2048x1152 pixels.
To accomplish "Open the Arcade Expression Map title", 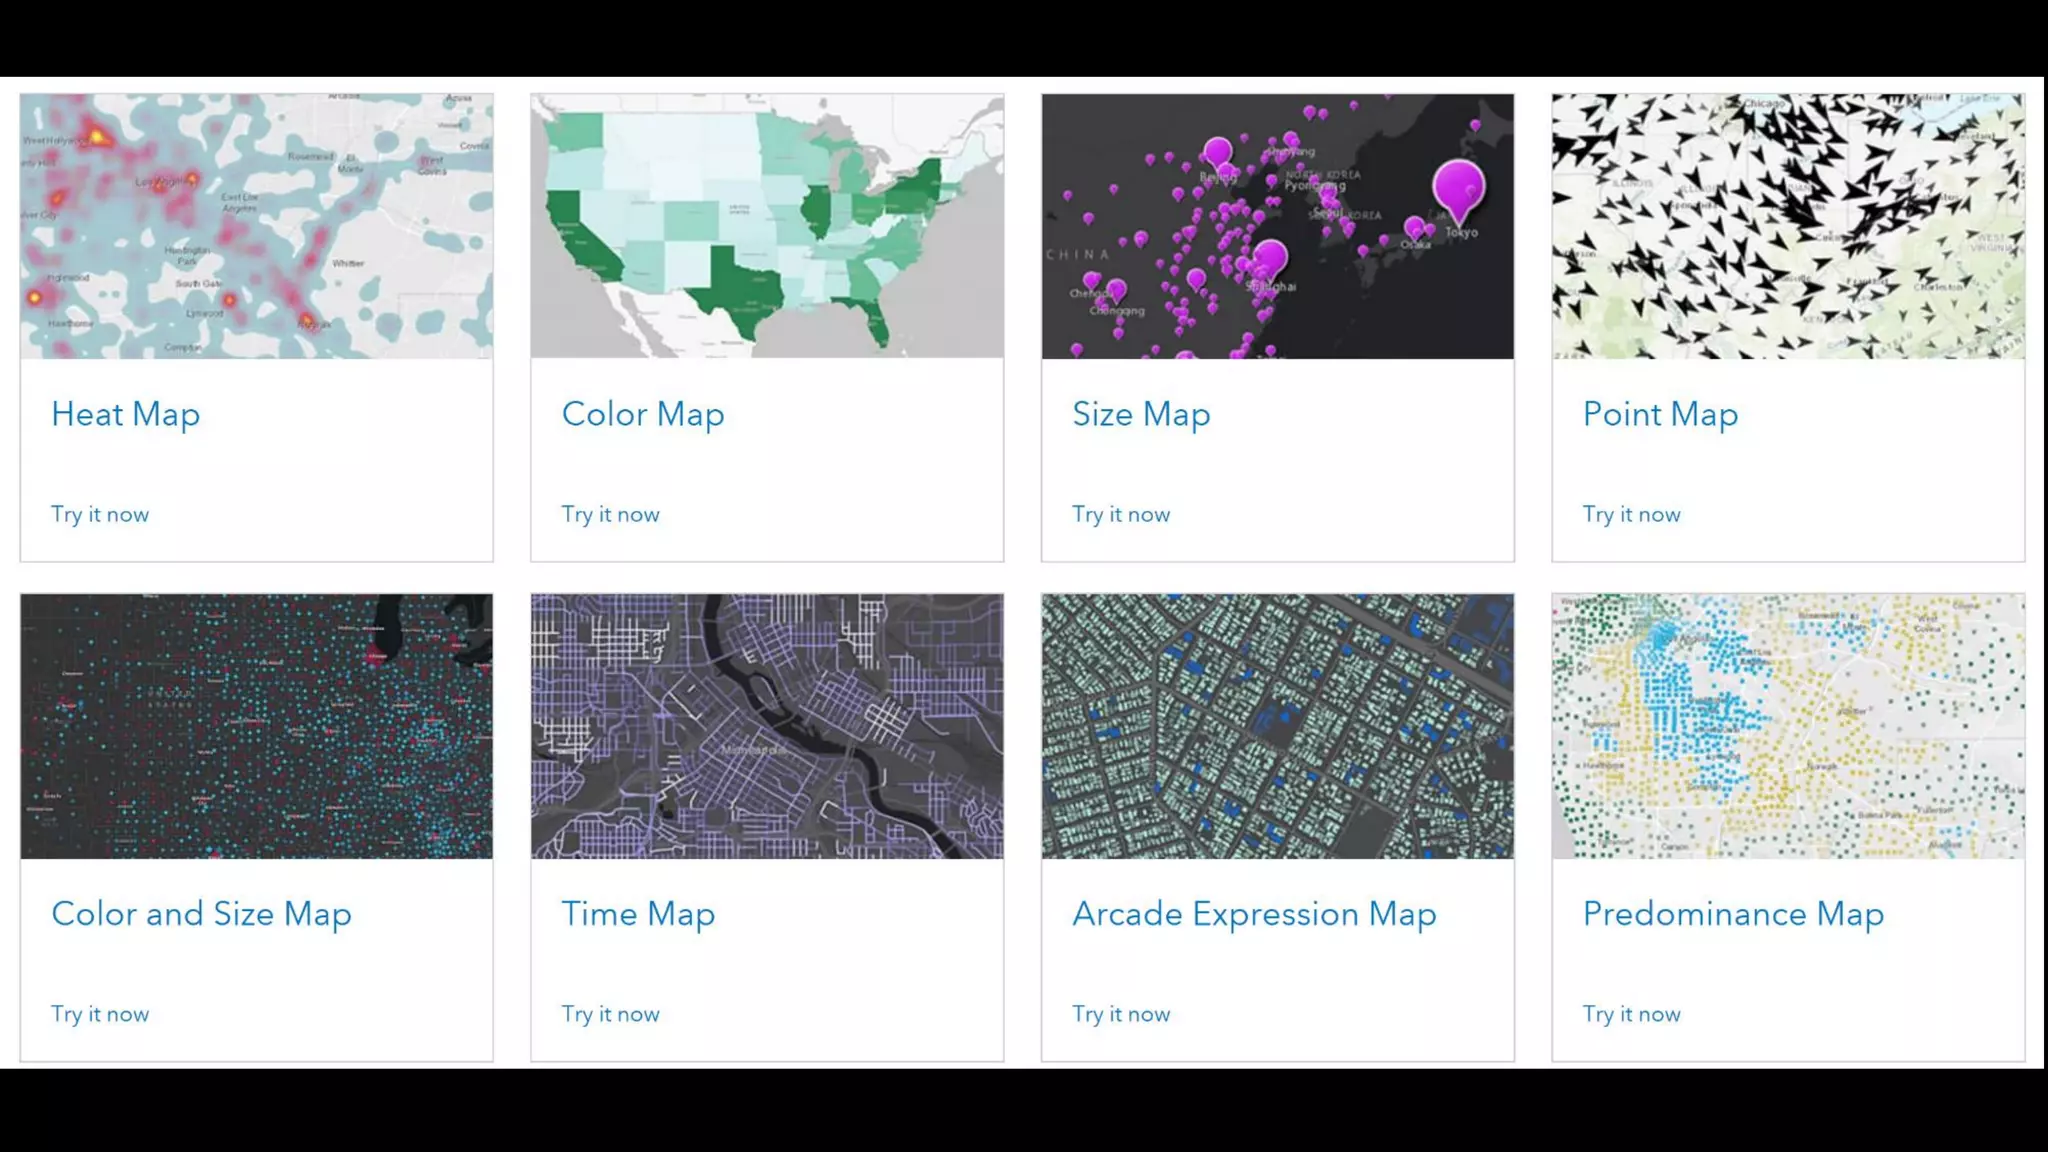I will pyautogui.click(x=1254, y=914).
